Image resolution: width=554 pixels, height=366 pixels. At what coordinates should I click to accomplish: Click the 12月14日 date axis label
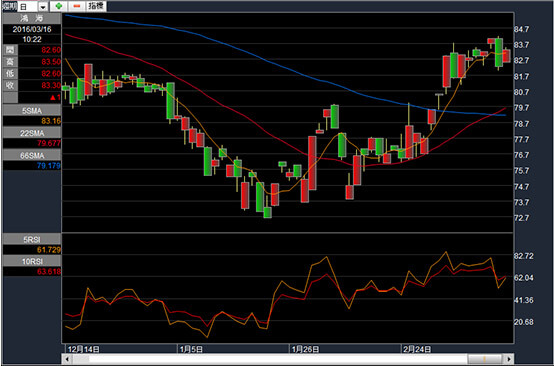[83, 349]
